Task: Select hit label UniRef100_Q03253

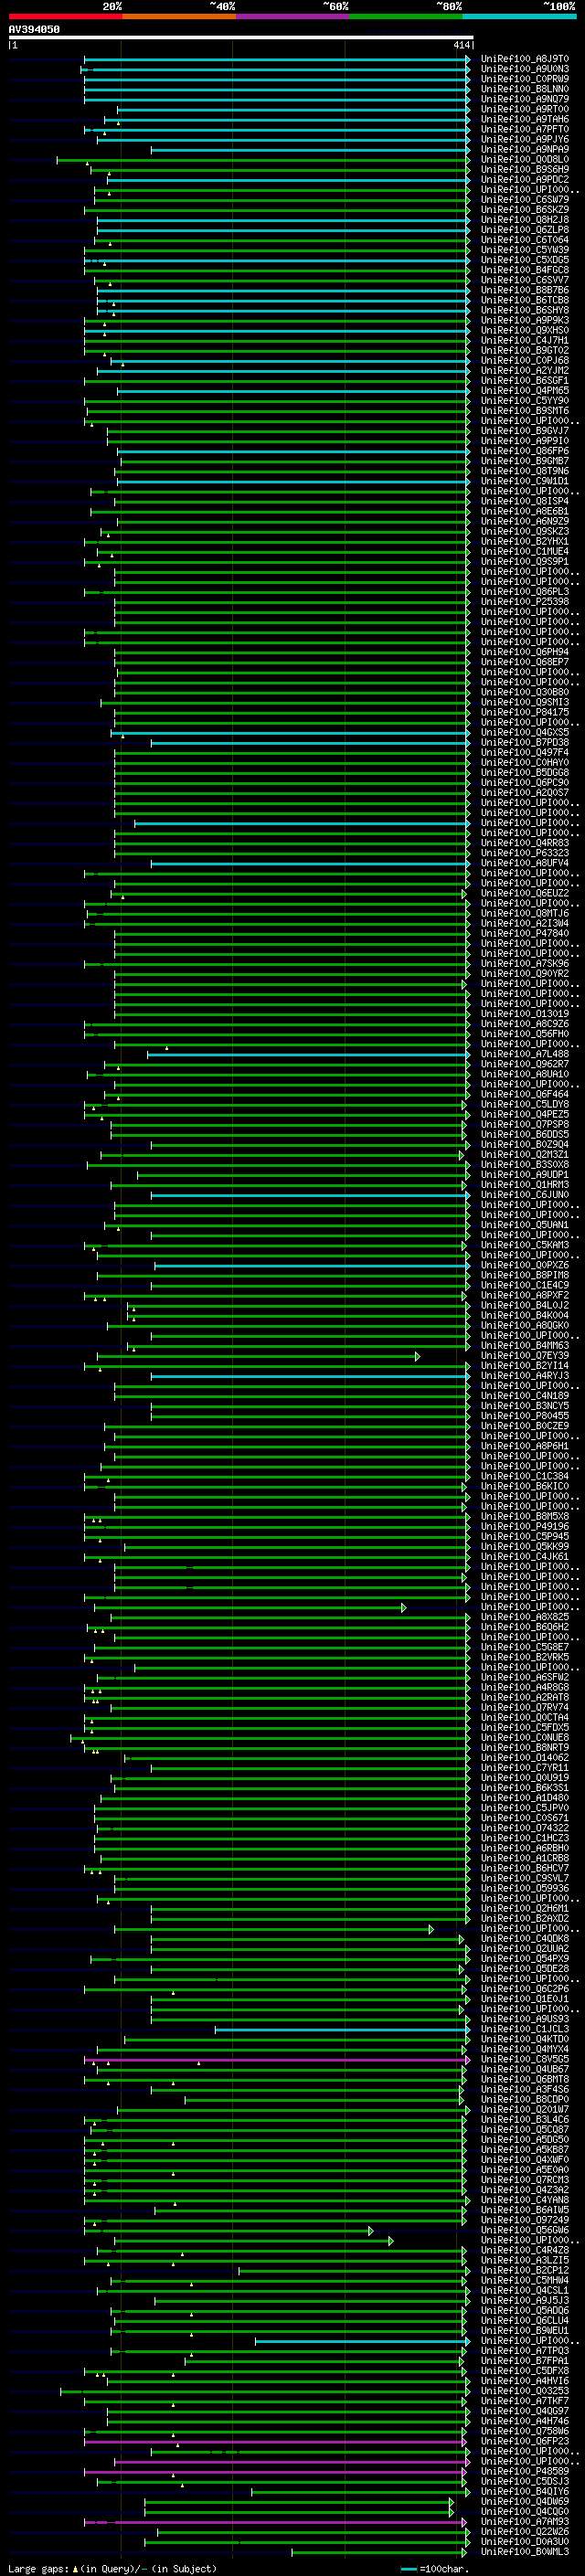Action: coord(525,2391)
